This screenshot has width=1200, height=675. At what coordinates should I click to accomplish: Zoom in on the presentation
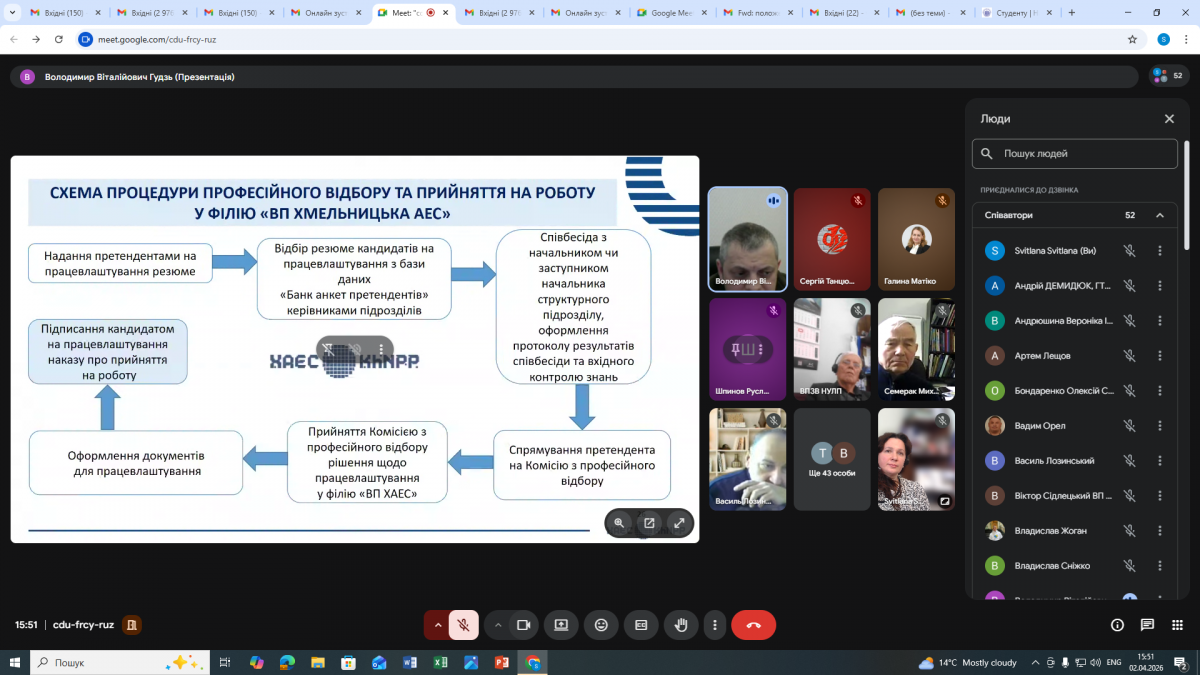coord(619,523)
